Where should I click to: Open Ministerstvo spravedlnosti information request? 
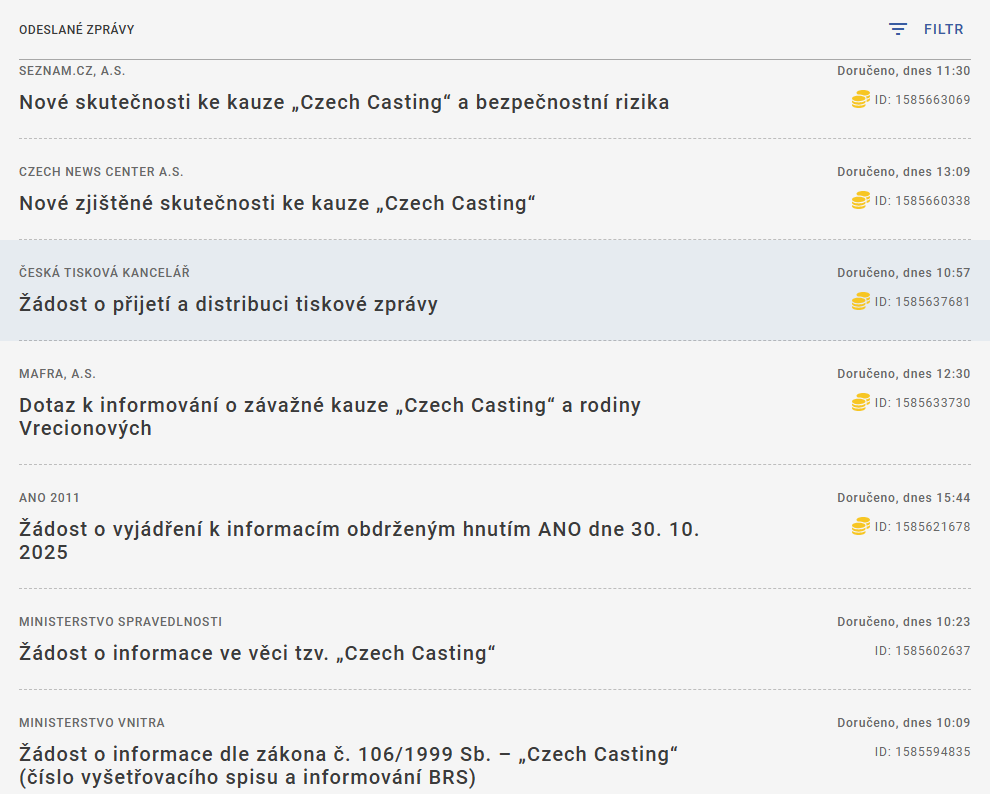(258, 653)
